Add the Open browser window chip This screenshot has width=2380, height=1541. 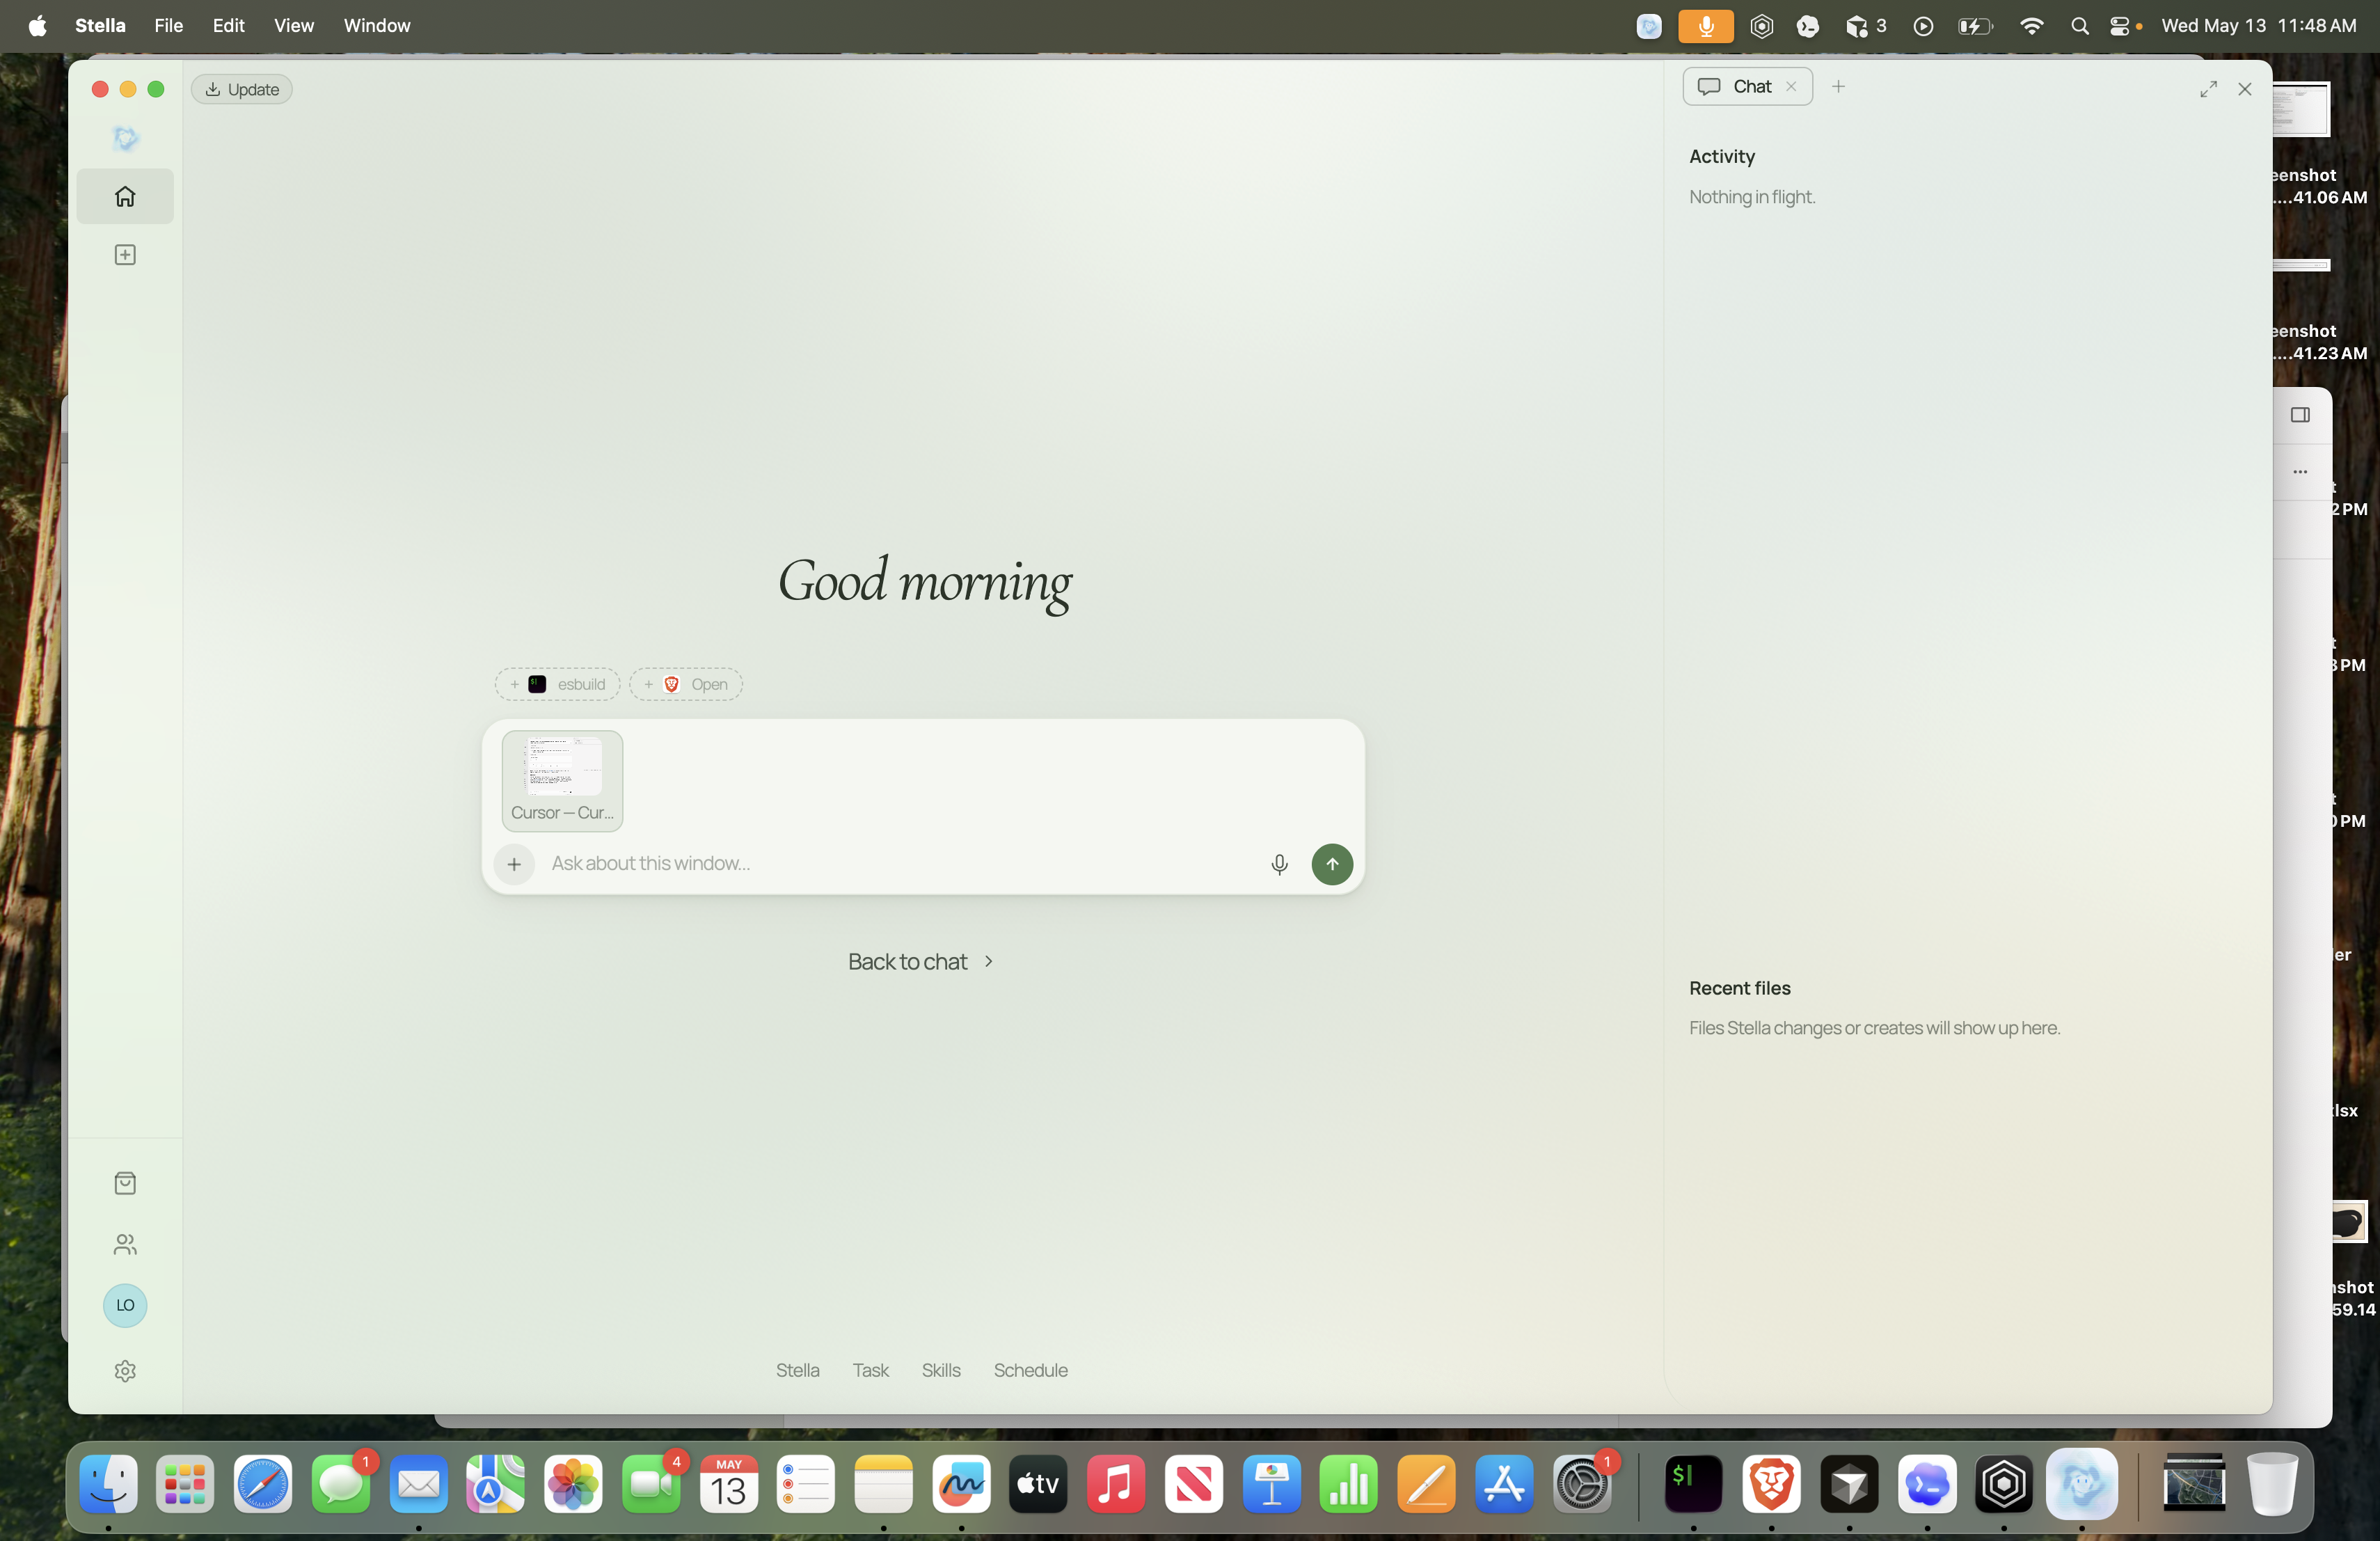click(x=686, y=684)
